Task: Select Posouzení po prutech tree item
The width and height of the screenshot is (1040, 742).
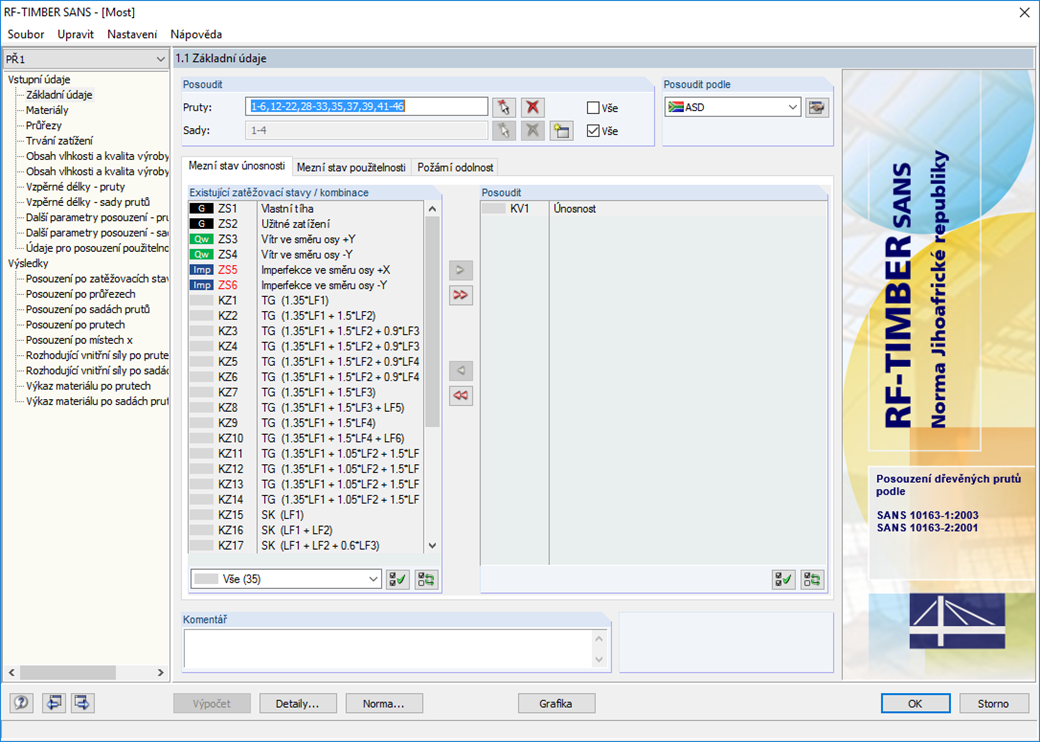Action: coord(75,325)
